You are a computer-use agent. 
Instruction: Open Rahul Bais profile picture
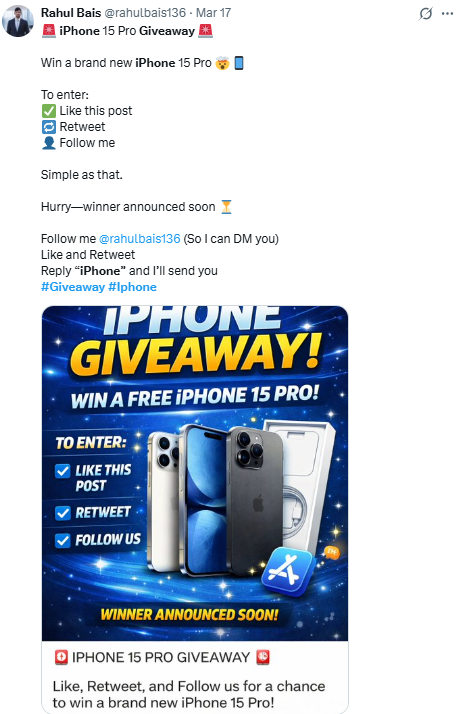[18, 21]
